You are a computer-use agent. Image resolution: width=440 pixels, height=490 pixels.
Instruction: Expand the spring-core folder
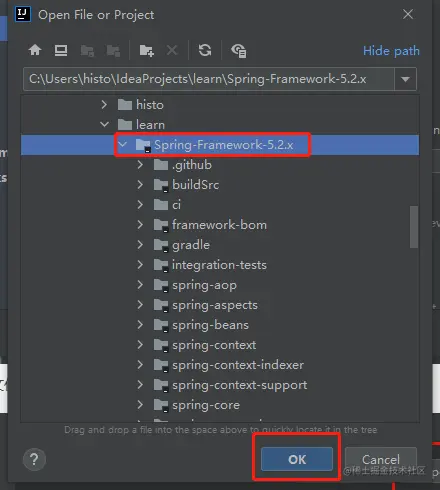140,405
